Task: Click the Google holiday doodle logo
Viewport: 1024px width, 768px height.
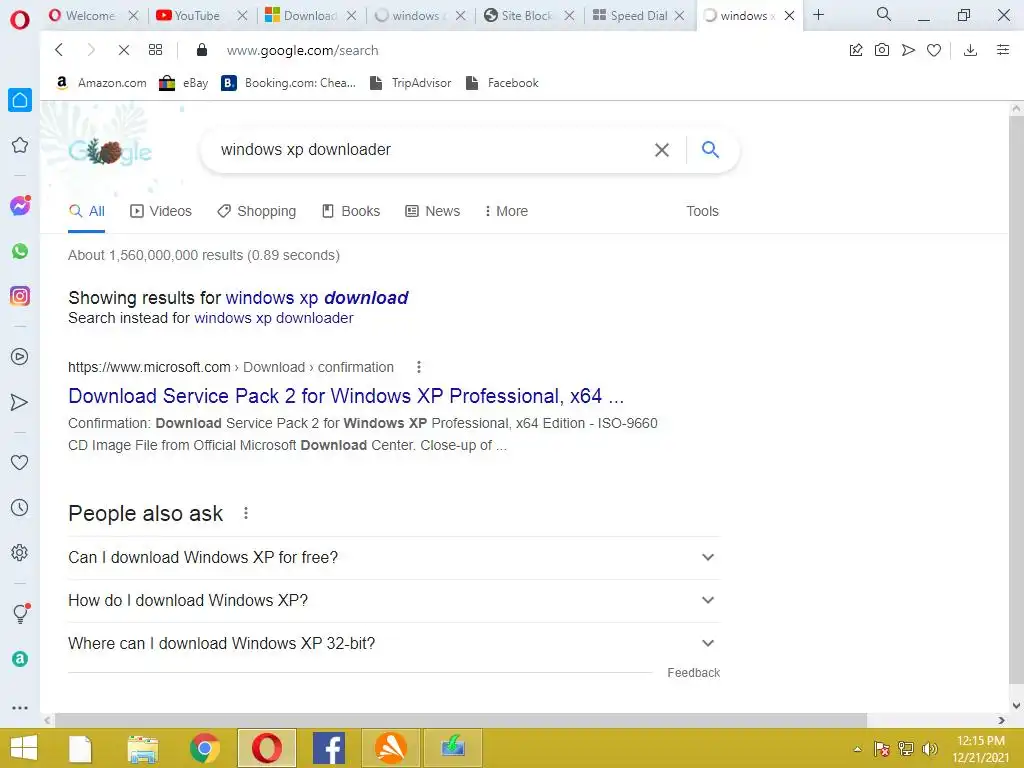Action: click(110, 152)
